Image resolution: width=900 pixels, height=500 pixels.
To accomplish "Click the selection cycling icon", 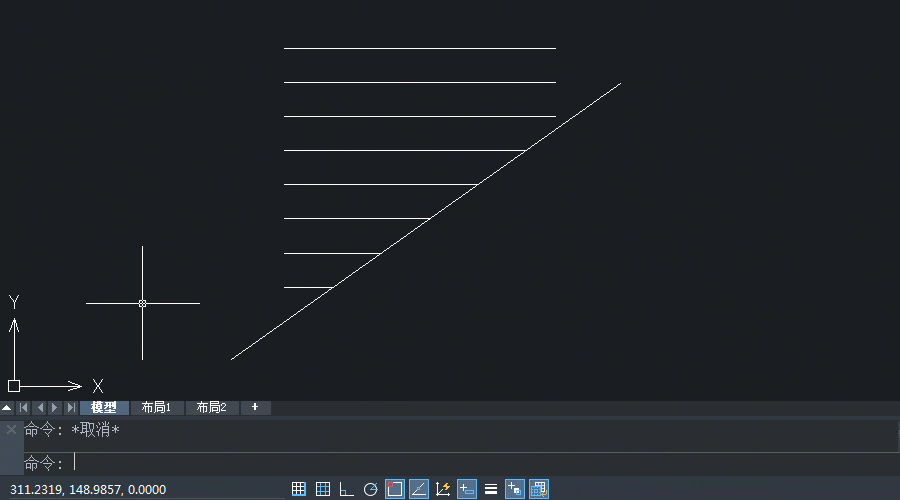I will click(x=539, y=489).
